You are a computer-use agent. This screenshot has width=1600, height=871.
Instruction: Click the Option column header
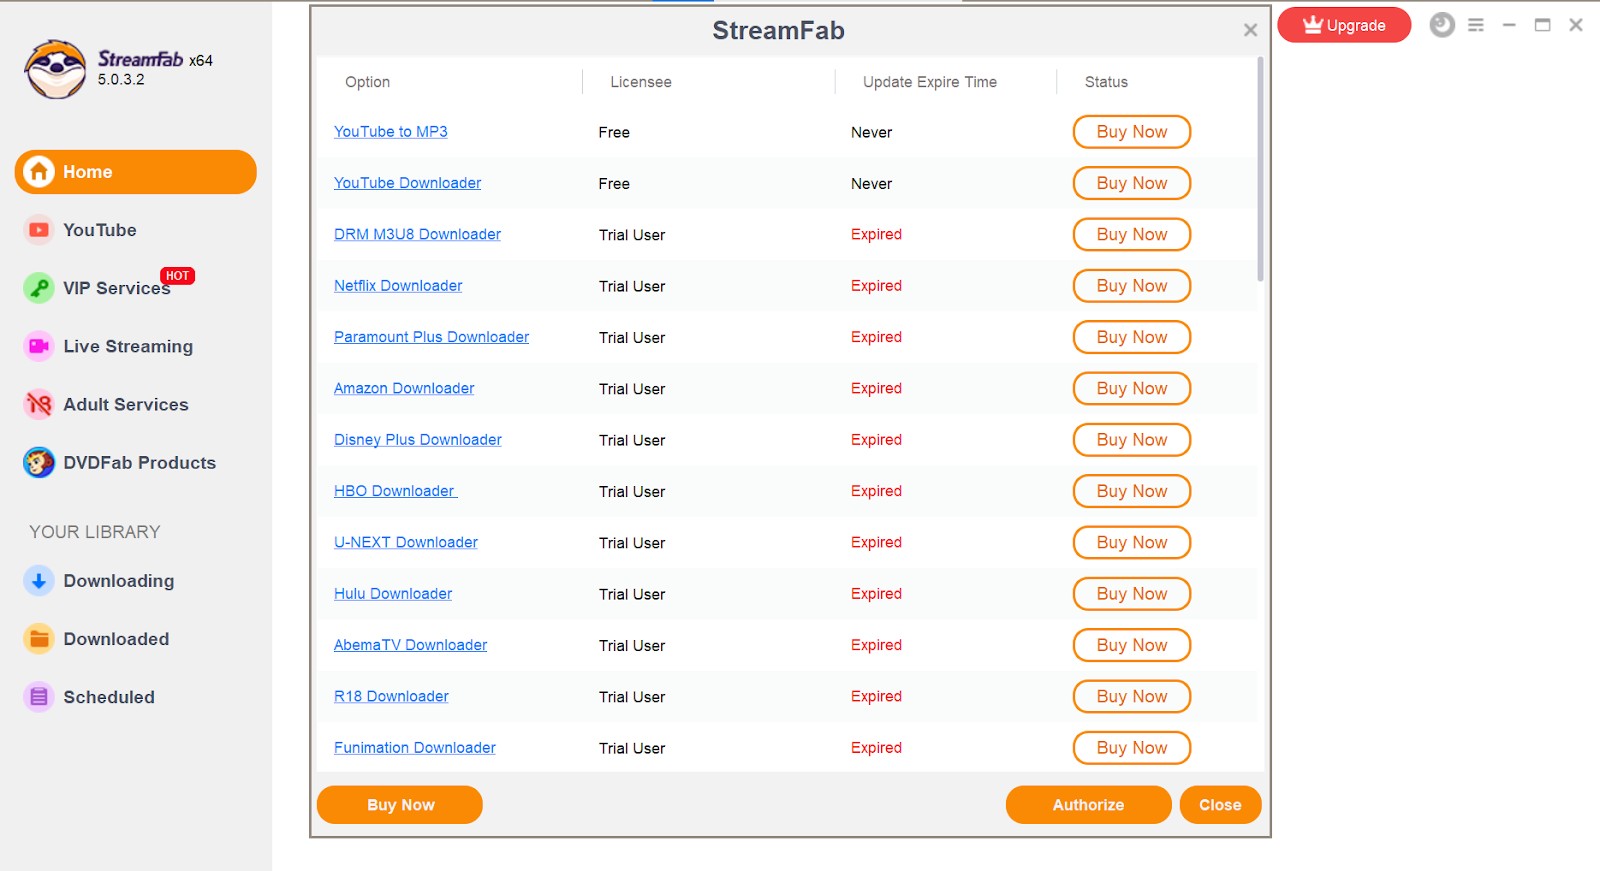368,82
